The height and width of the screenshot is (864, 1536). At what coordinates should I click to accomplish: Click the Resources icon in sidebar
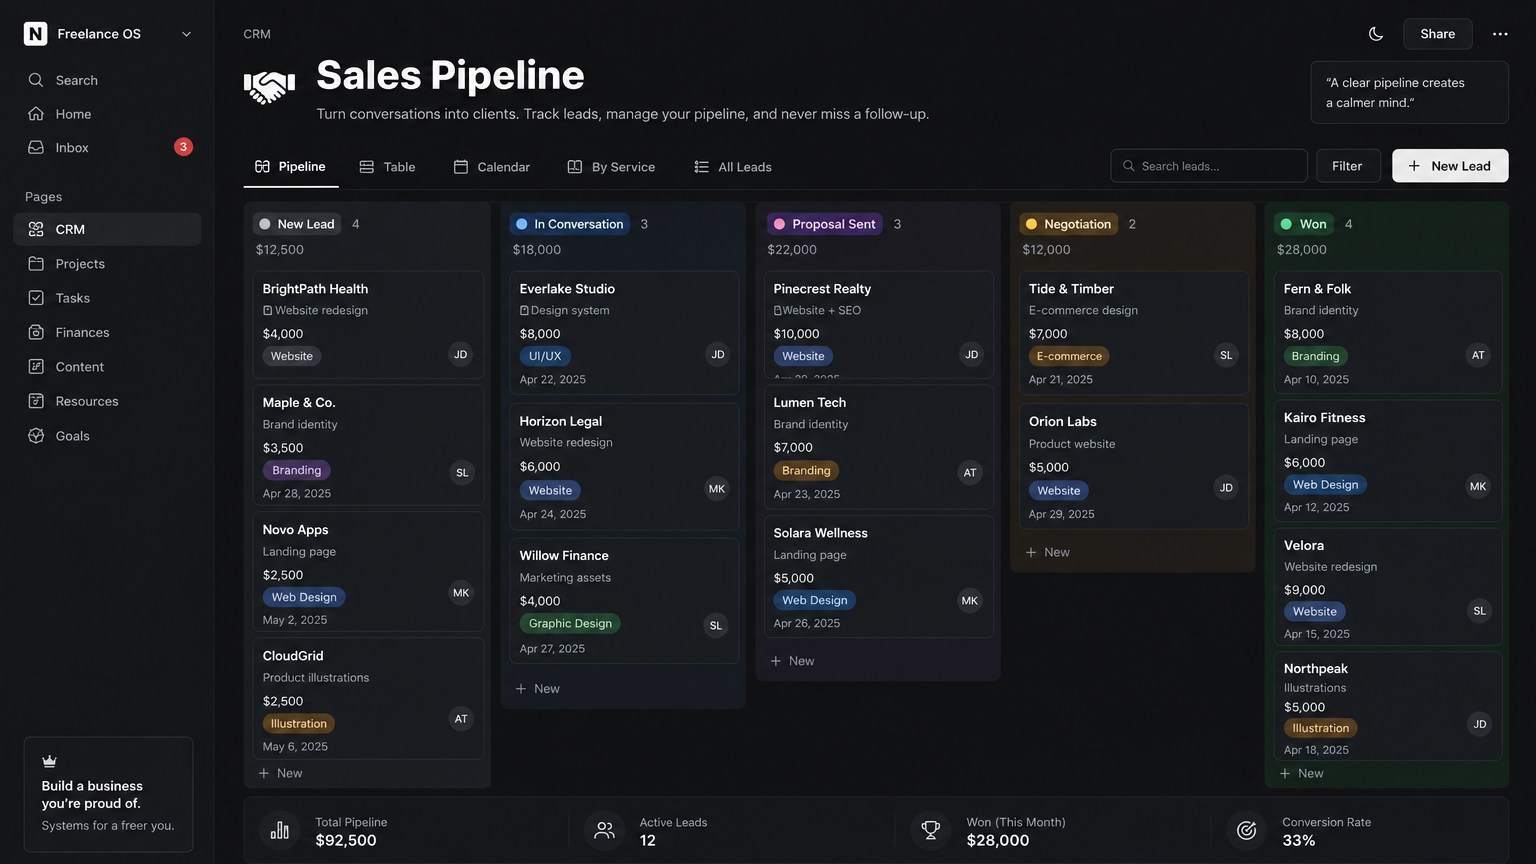coord(36,401)
